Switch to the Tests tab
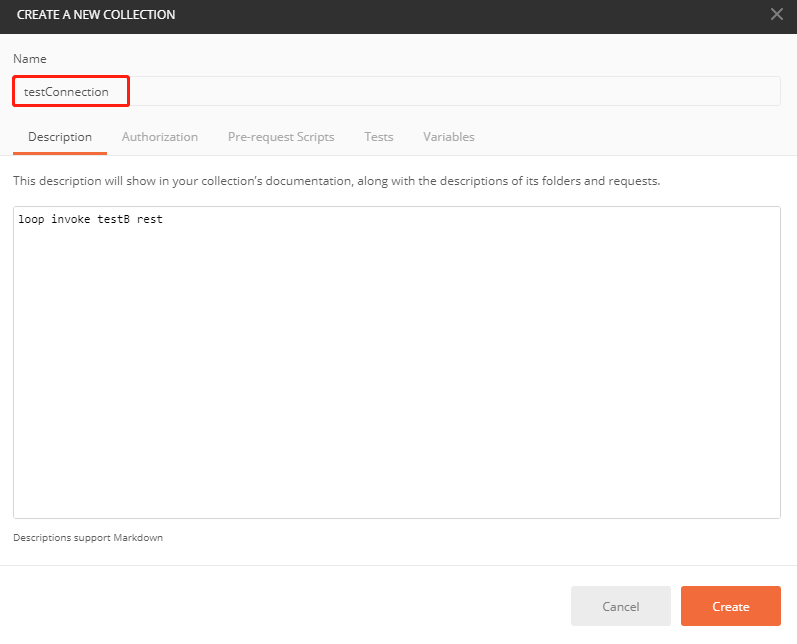The height and width of the screenshot is (644, 797). [x=379, y=137]
